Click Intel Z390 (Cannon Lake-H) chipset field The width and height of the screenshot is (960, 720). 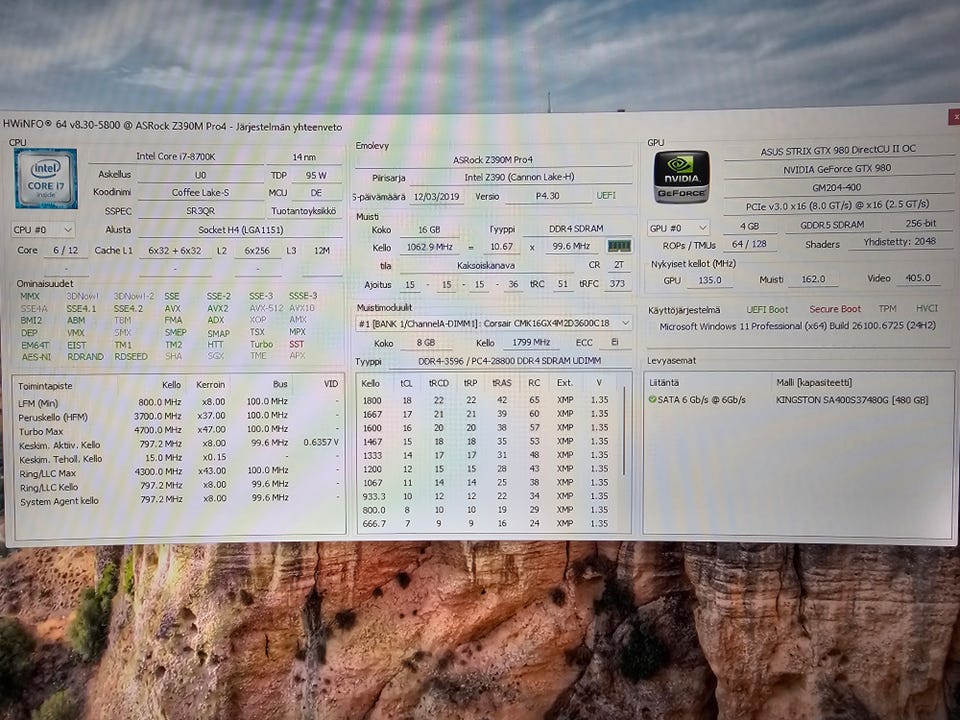tap(519, 178)
